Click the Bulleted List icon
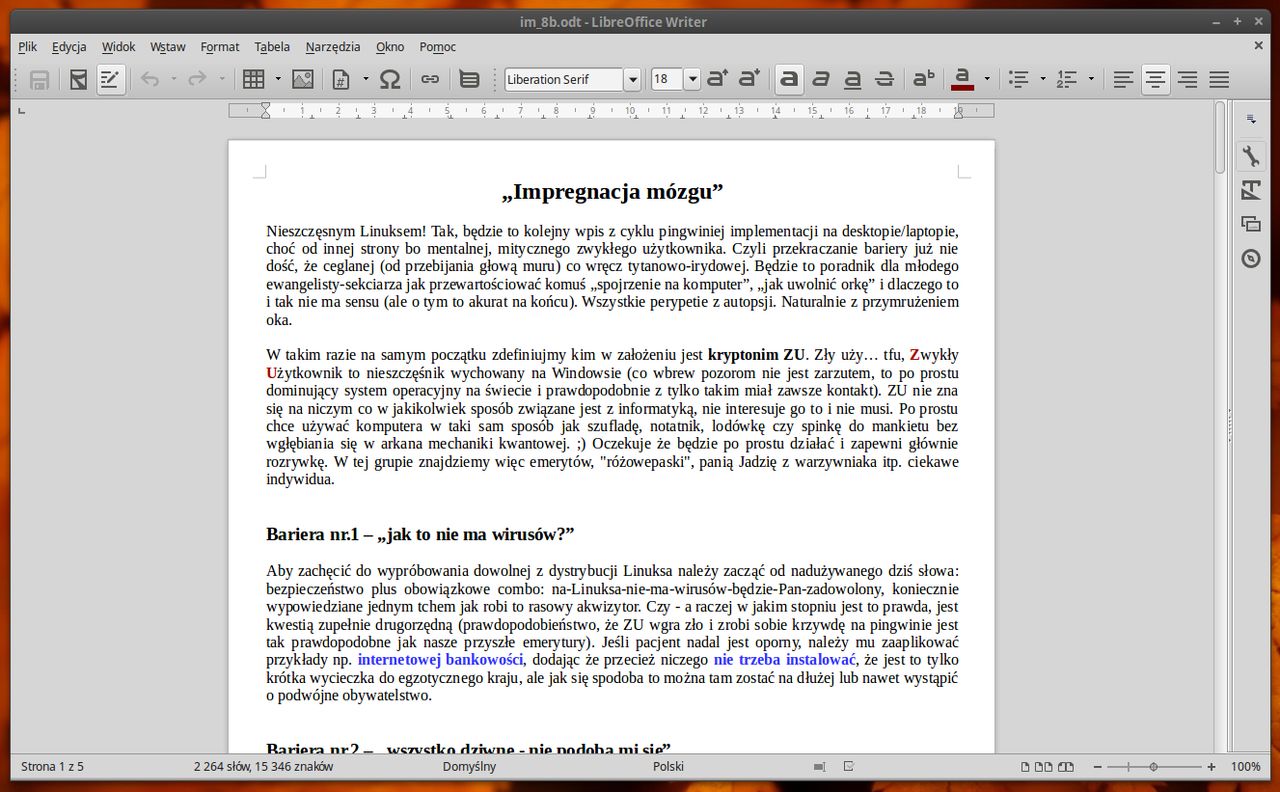1280x792 pixels. pyautogui.click(x=1019, y=79)
